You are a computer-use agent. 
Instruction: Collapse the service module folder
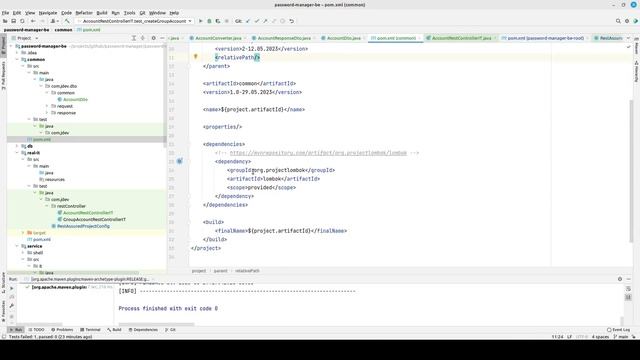click(17, 246)
